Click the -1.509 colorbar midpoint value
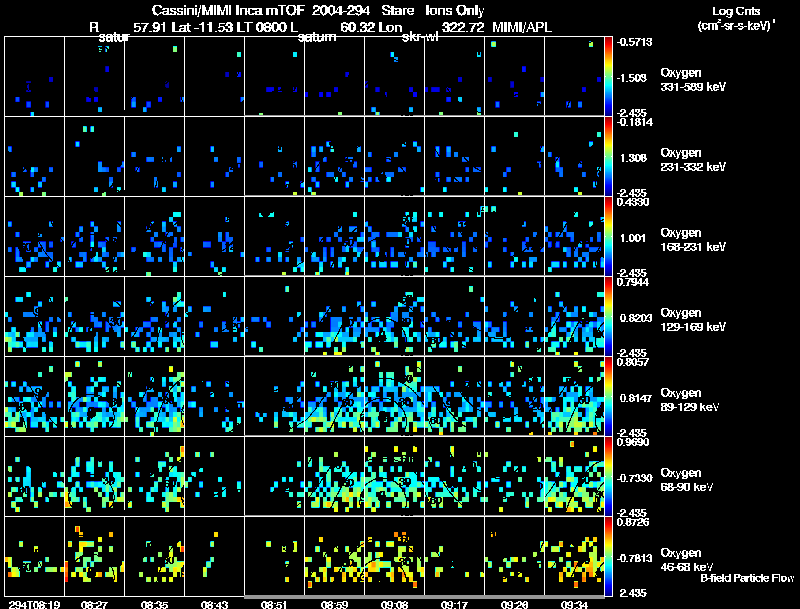The image size is (800, 609). click(x=633, y=78)
